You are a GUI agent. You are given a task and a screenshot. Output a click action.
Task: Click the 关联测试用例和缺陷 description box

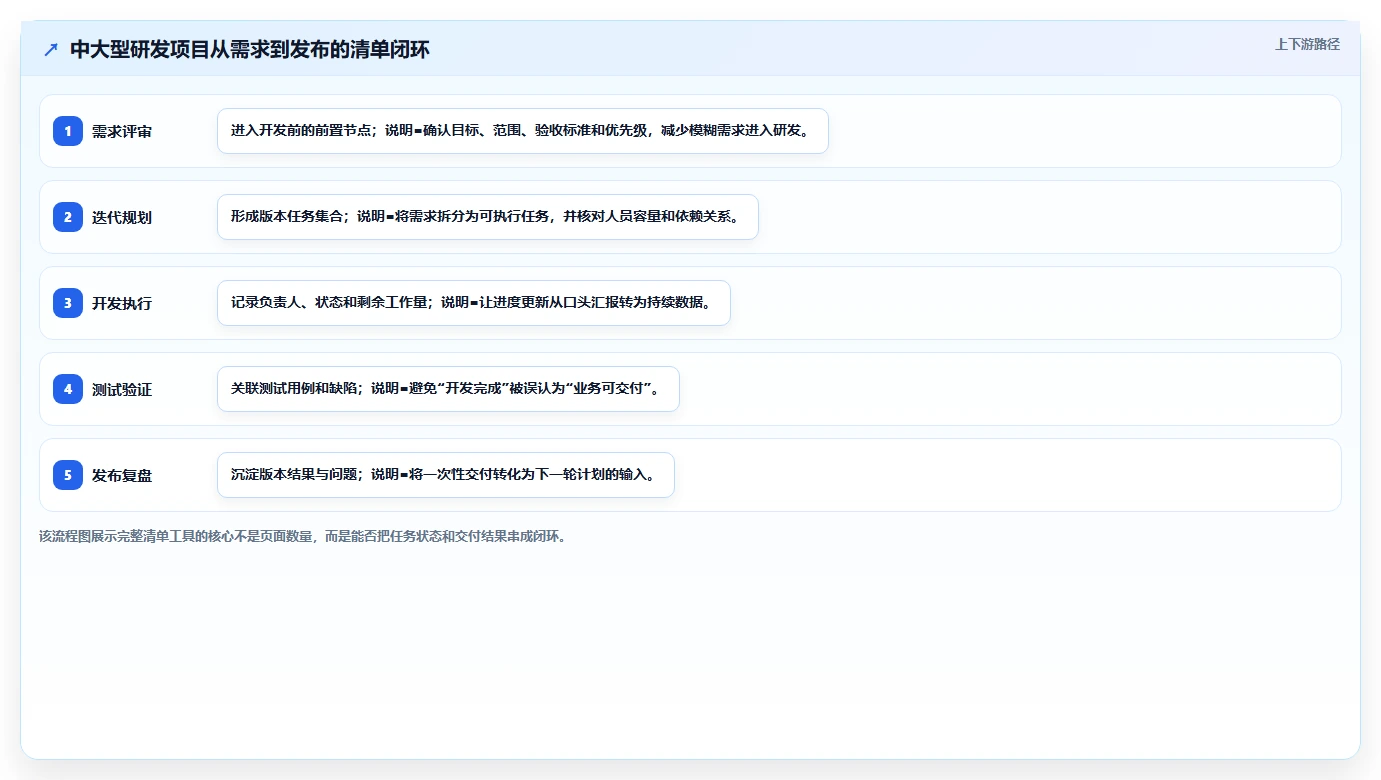click(448, 389)
